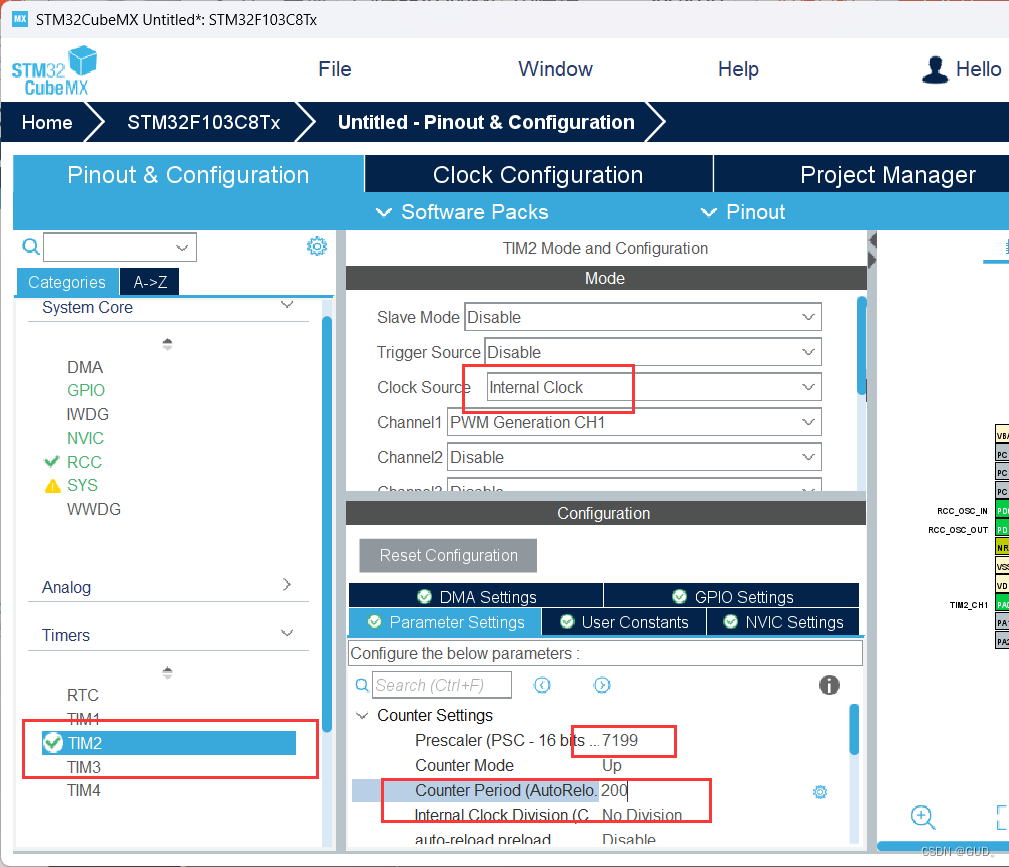Screen dimensions: 1009x867
Task: Select GPIO in System Core list
Action: (86, 390)
